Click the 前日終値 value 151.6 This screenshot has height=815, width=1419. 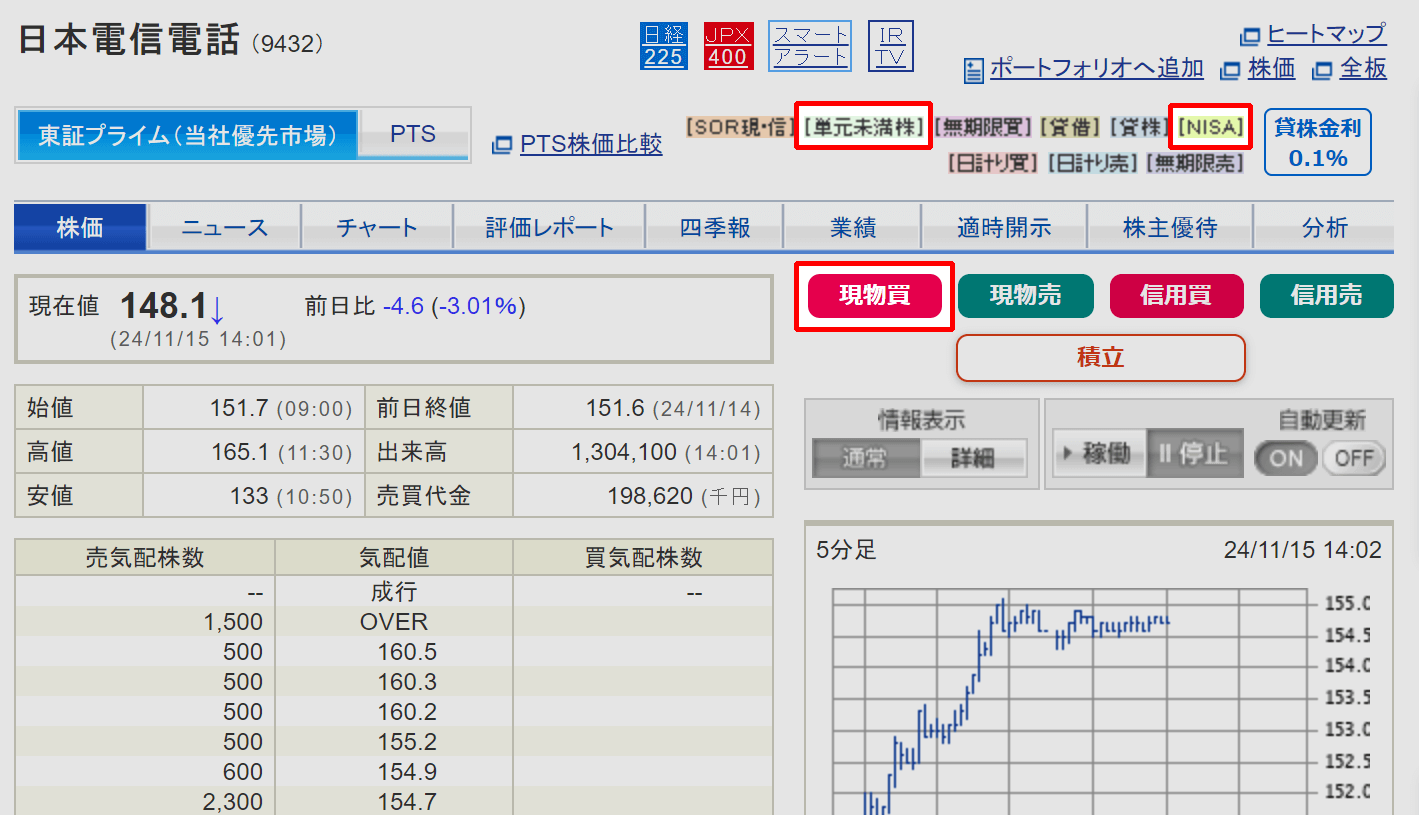[x=615, y=408]
